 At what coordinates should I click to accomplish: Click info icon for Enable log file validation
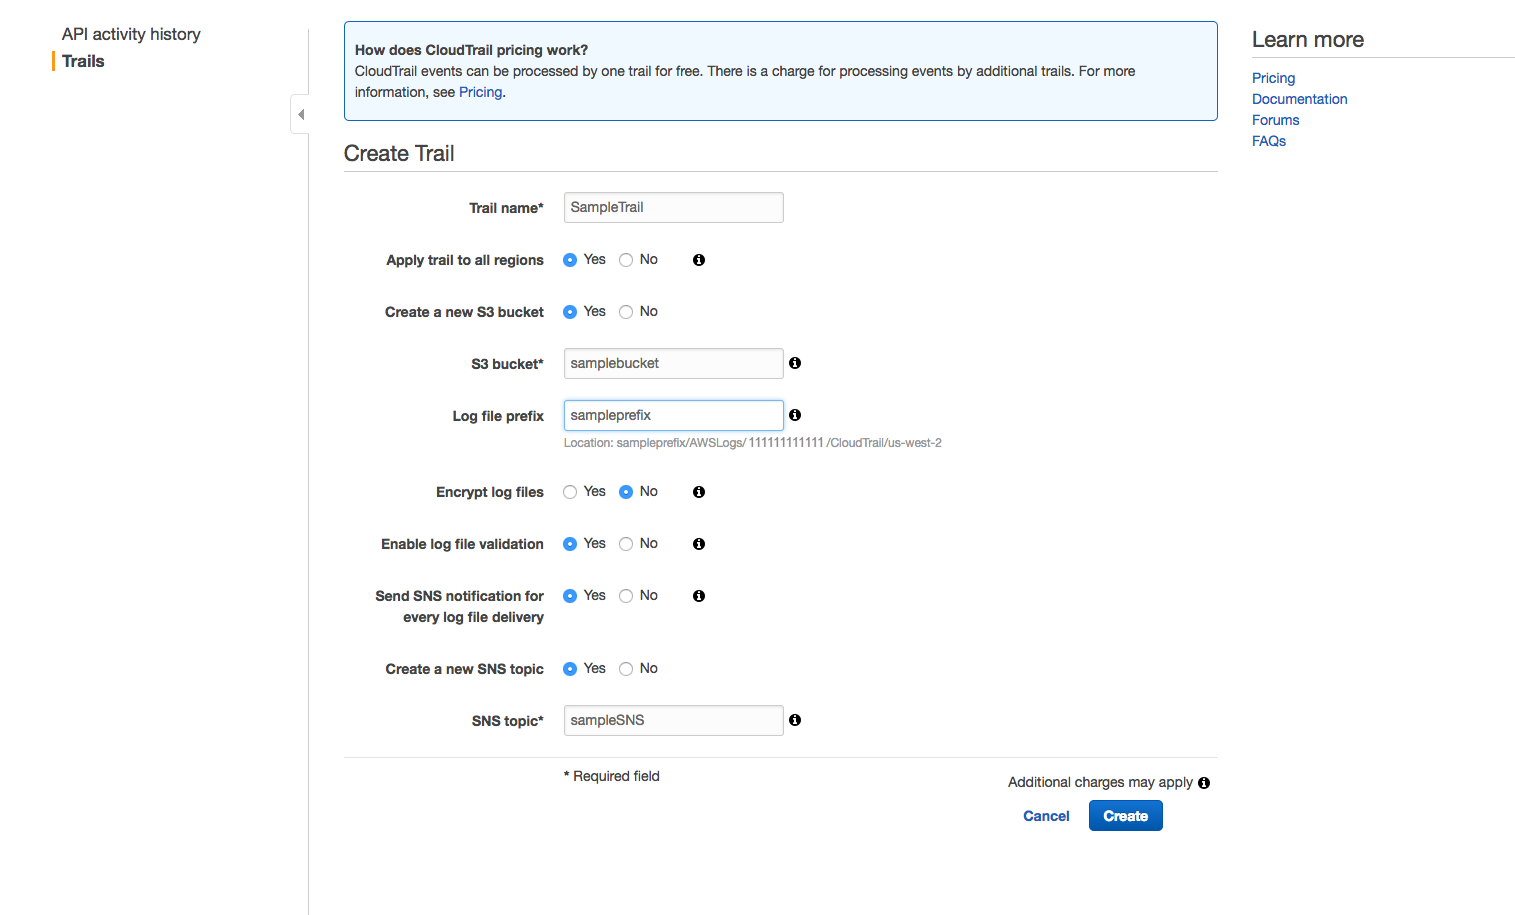click(698, 543)
